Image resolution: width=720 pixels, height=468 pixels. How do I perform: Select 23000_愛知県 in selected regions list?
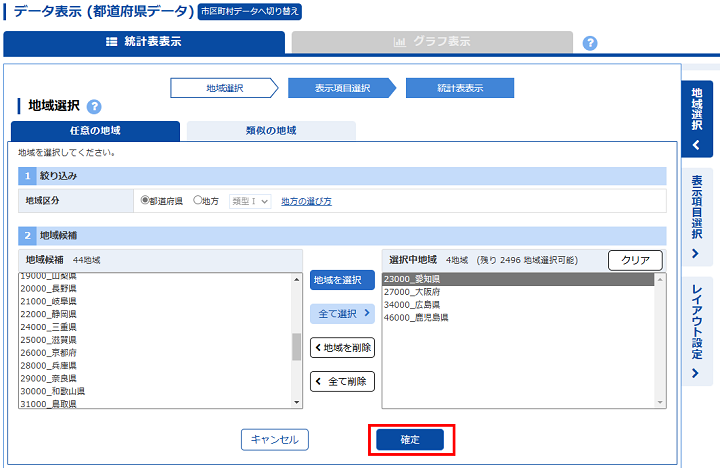[x=518, y=279]
